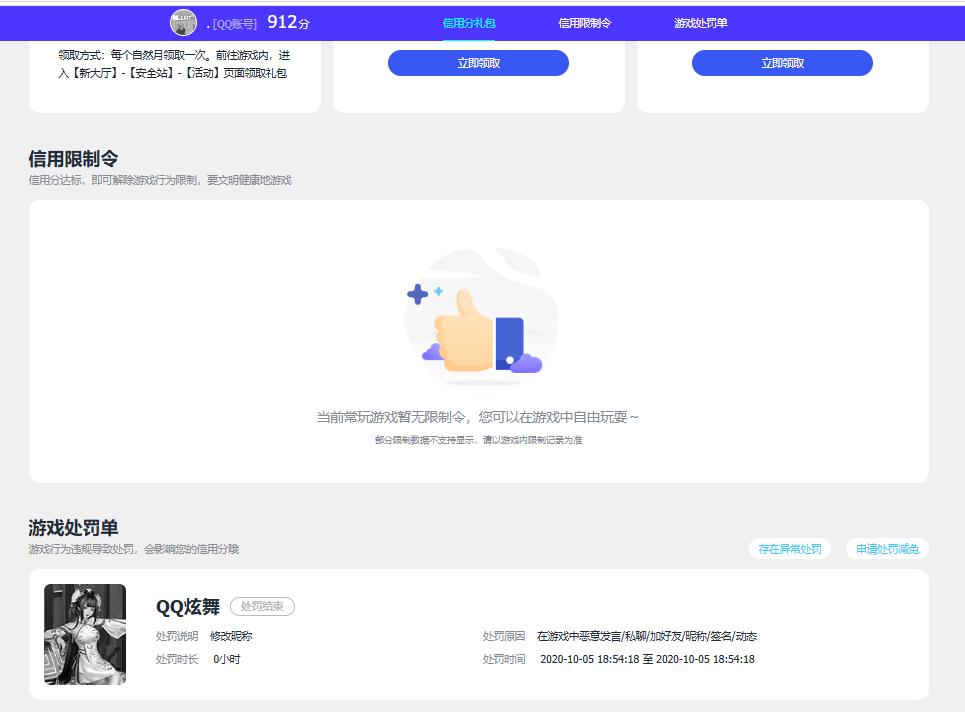Click the 处罚结束 status badge
Image resolution: width=965 pixels, height=712 pixels.
tap(262, 606)
